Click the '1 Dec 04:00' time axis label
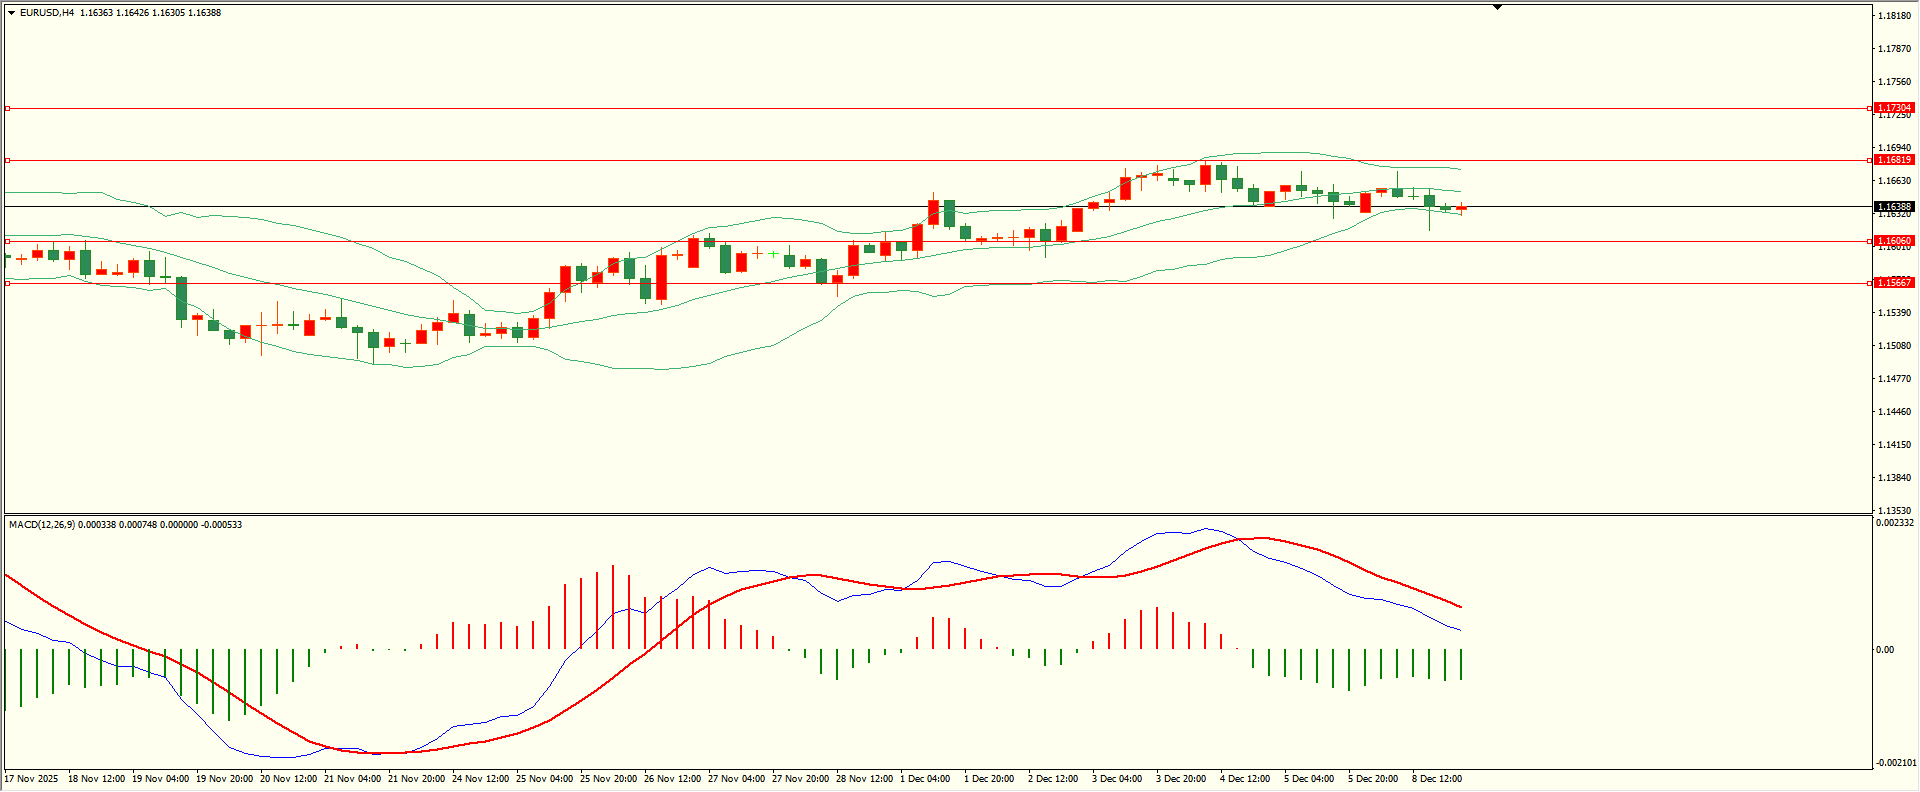Viewport: 1920px width, 792px height. (x=925, y=778)
